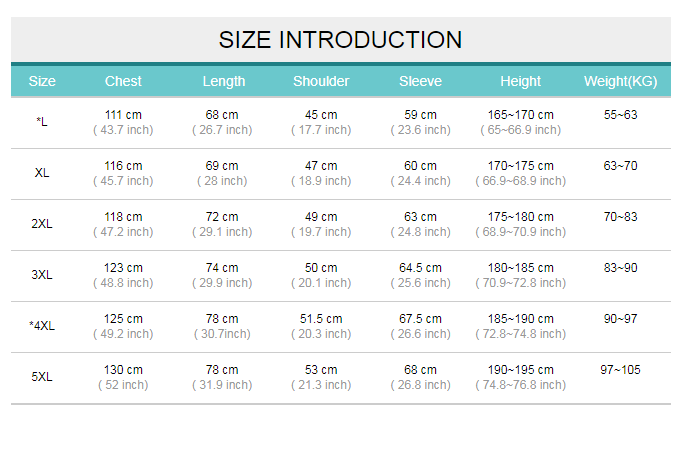Image resolution: width=689 pixels, height=450 pixels.
Task: Click the Shoulder column header
Action: coord(321,81)
